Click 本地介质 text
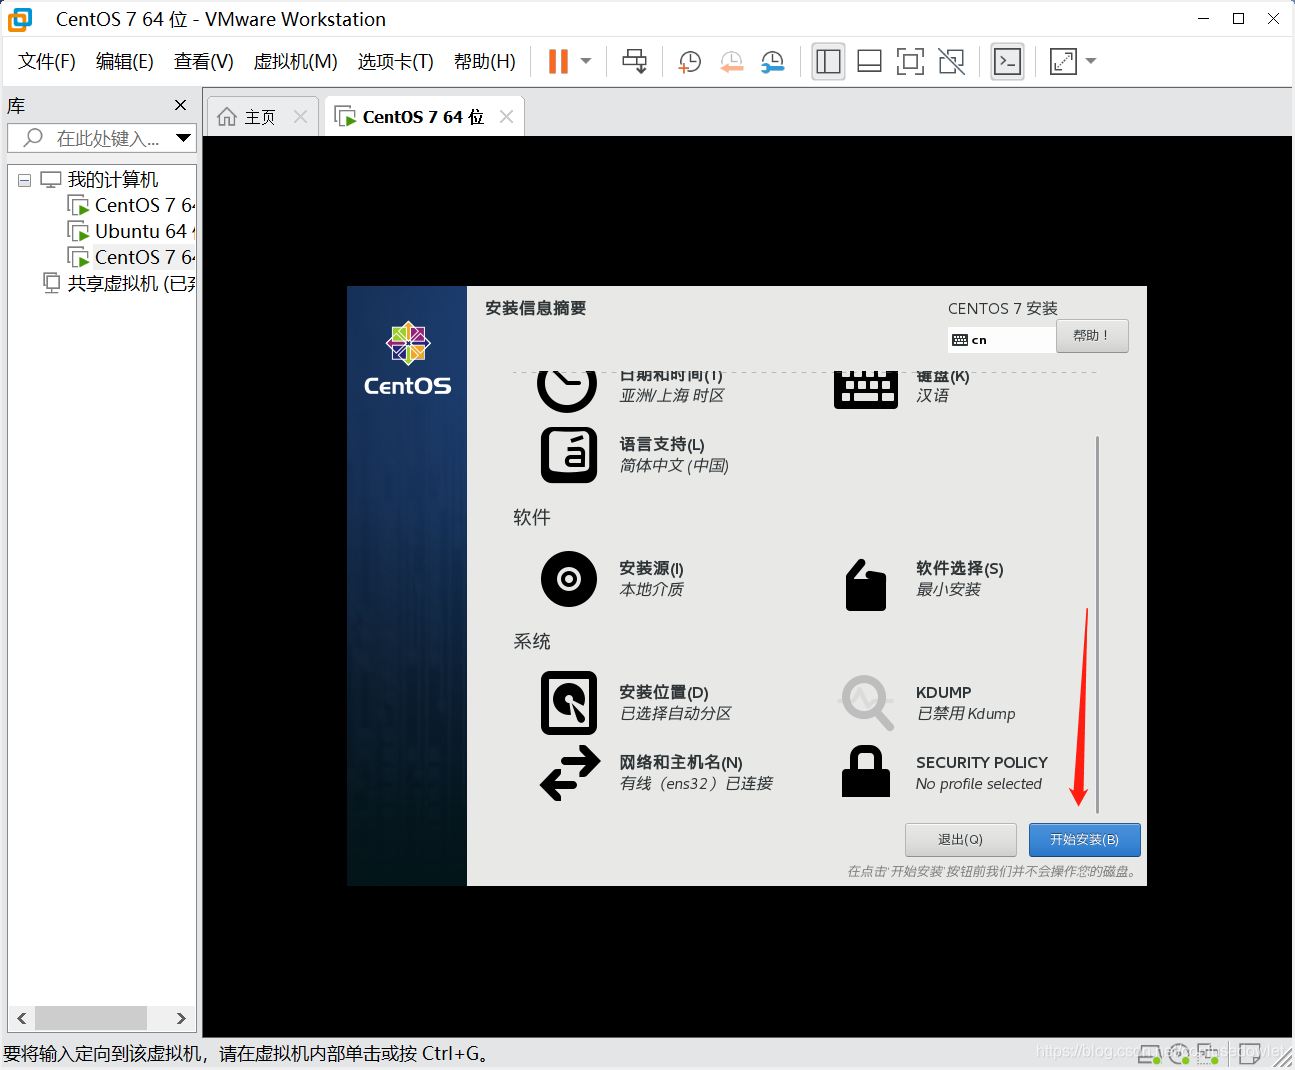This screenshot has width=1295, height=1070. click(651, 590)
